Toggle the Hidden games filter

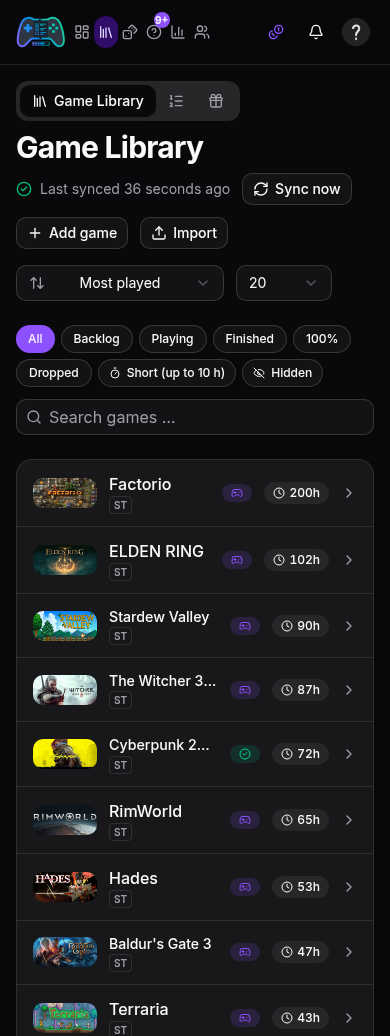click(x=282, y=373)
